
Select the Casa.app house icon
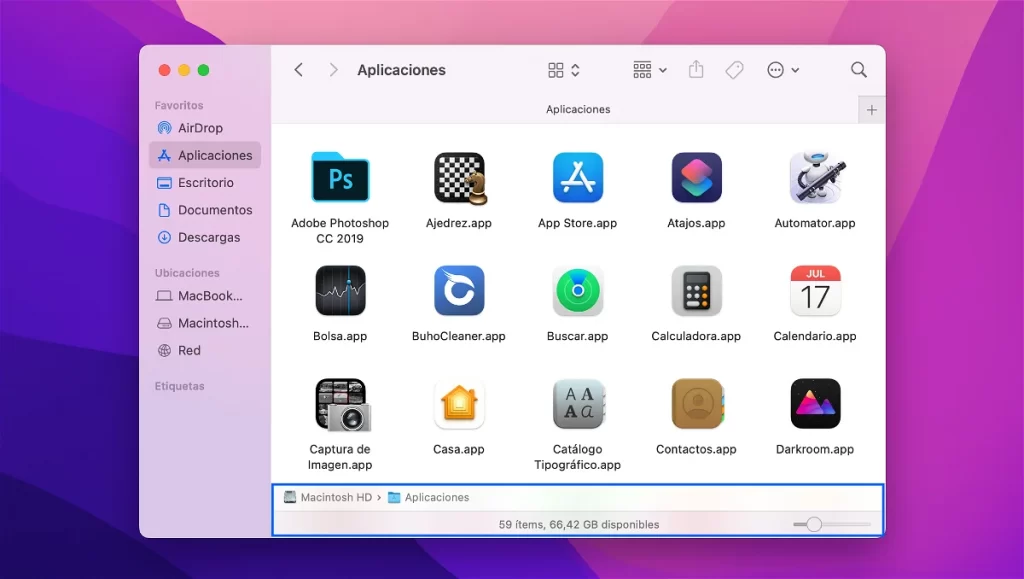(x=459, y=403)
